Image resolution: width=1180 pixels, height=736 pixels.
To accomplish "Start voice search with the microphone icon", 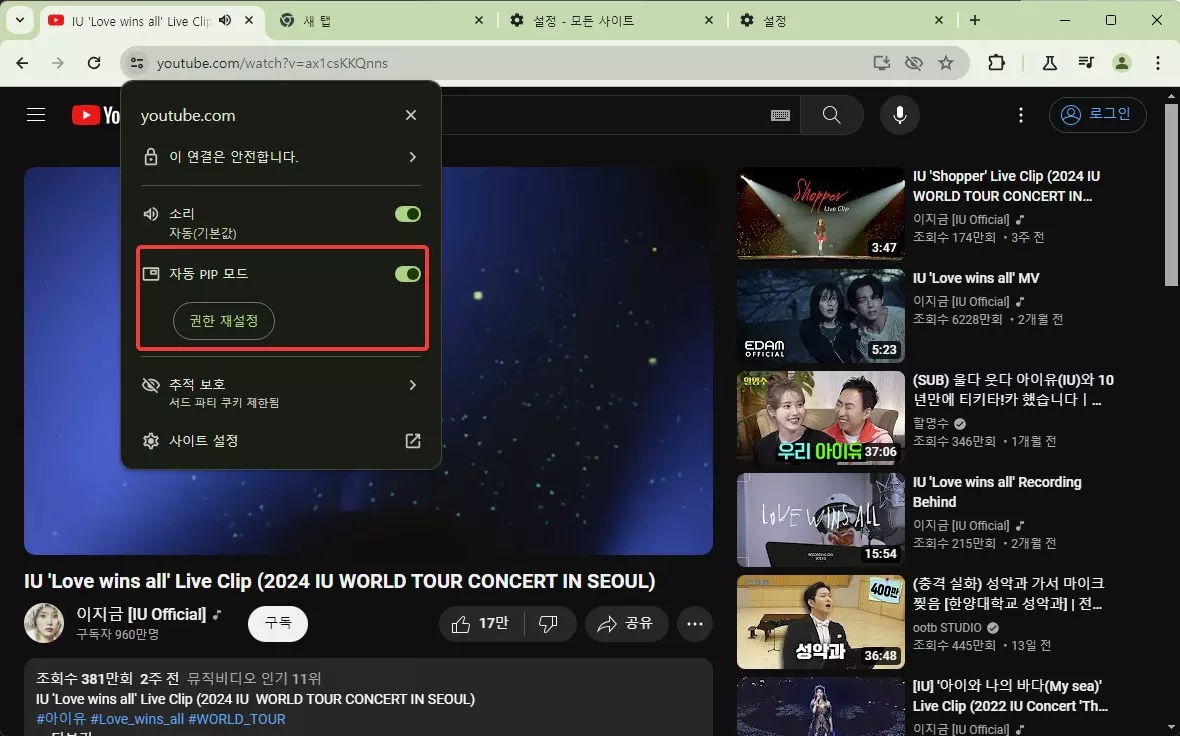I will pos(898,114).
